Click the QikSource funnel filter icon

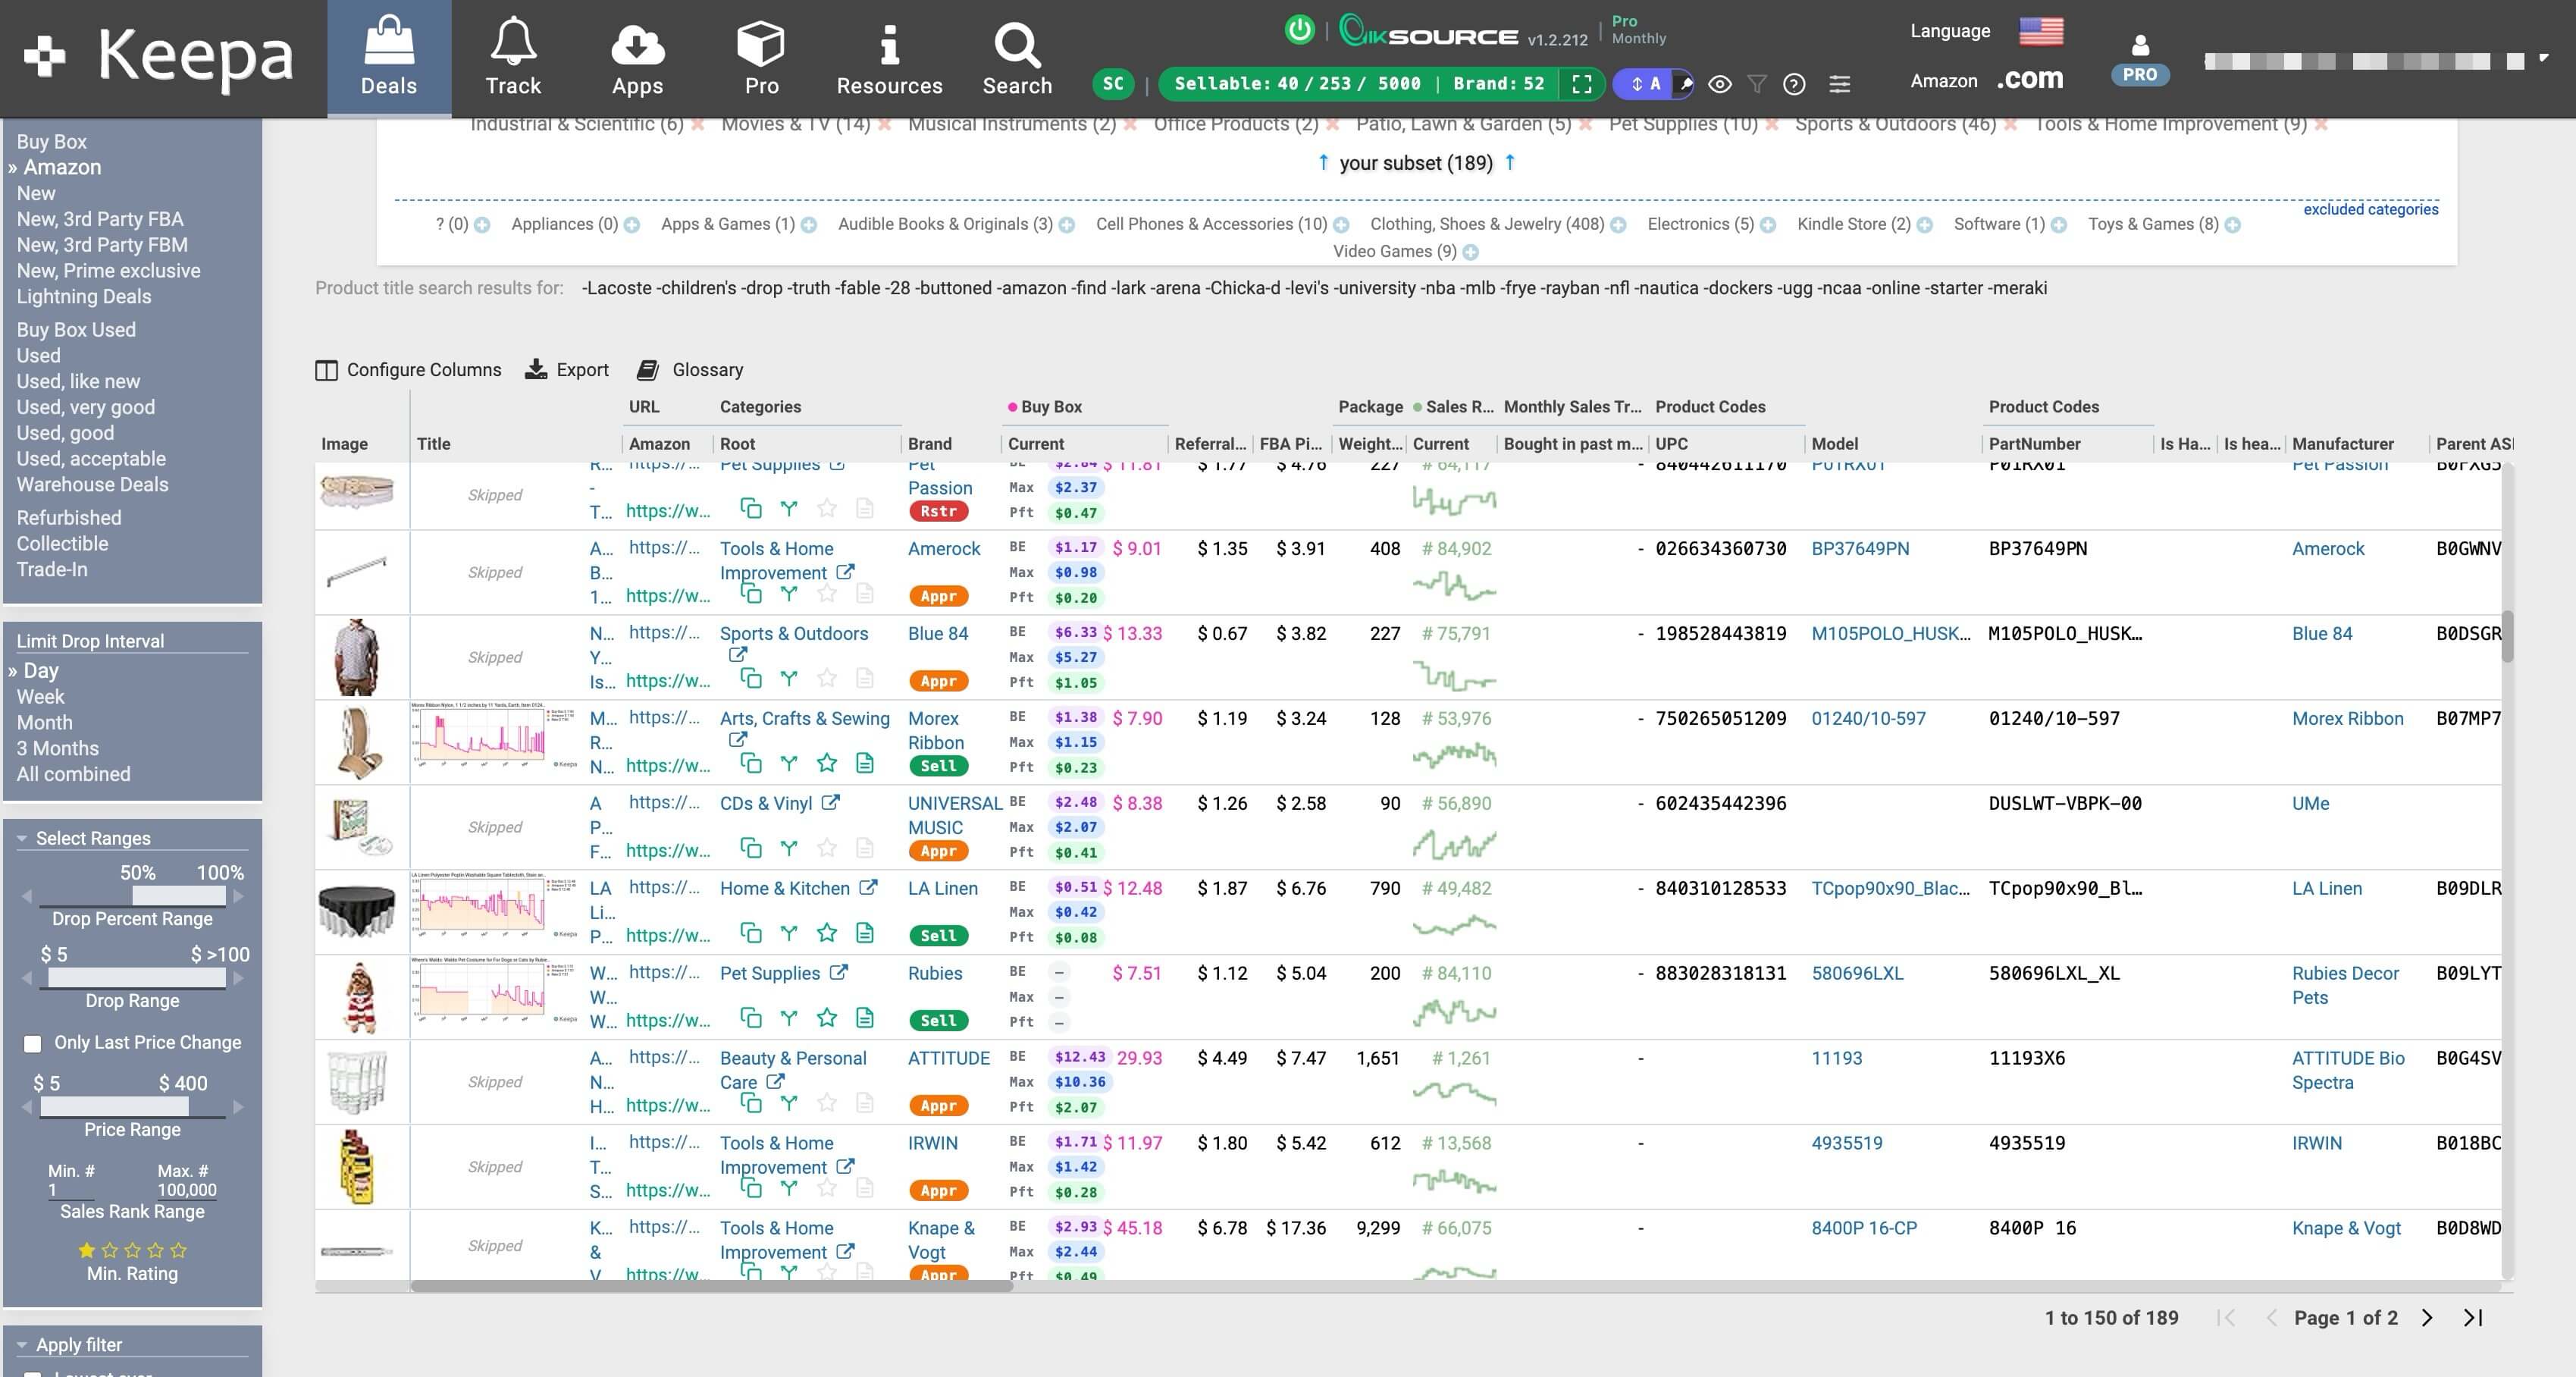(x=1757, y=85)
